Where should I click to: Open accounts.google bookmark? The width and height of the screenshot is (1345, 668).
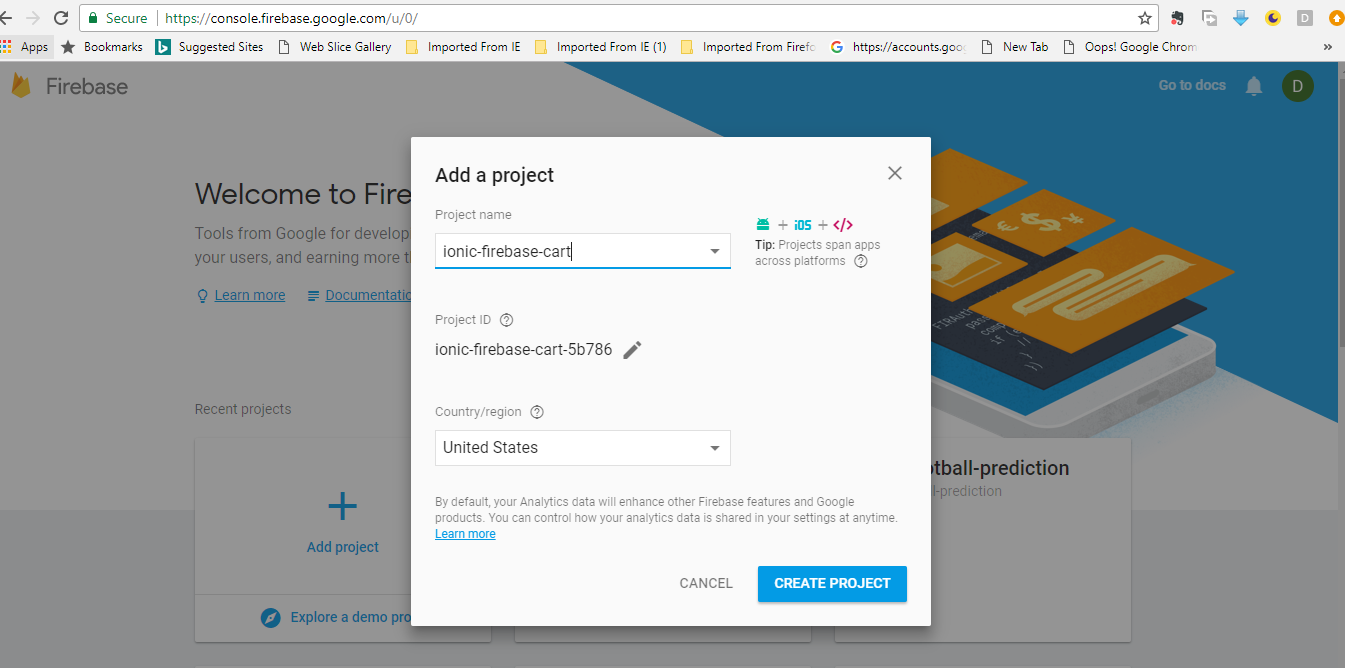[x=898, y=46]
